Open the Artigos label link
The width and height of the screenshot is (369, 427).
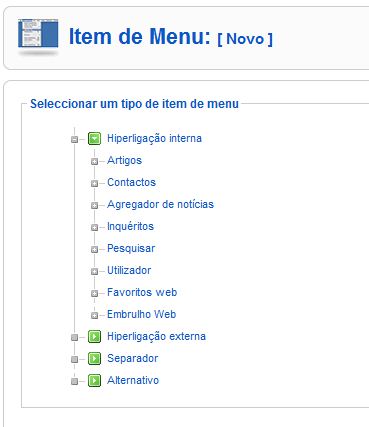(124, 161)
